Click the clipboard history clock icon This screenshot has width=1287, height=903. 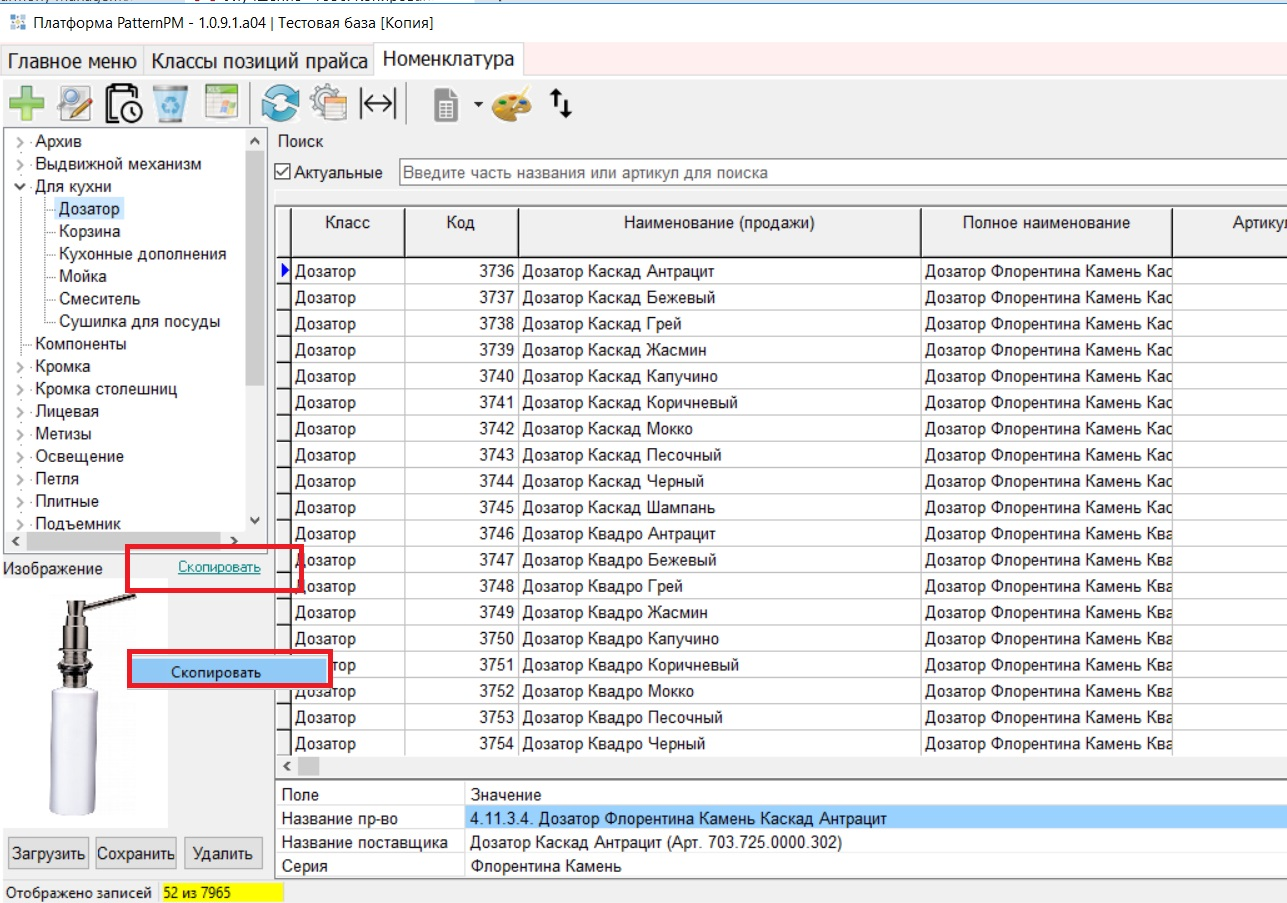click(x=123, y=103)
